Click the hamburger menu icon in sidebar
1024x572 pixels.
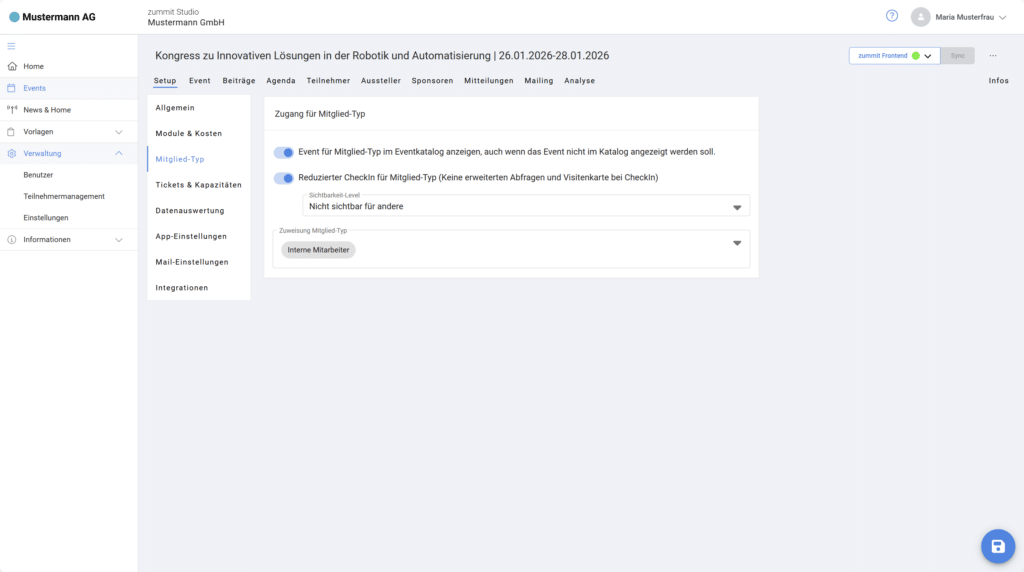point(12,46)
